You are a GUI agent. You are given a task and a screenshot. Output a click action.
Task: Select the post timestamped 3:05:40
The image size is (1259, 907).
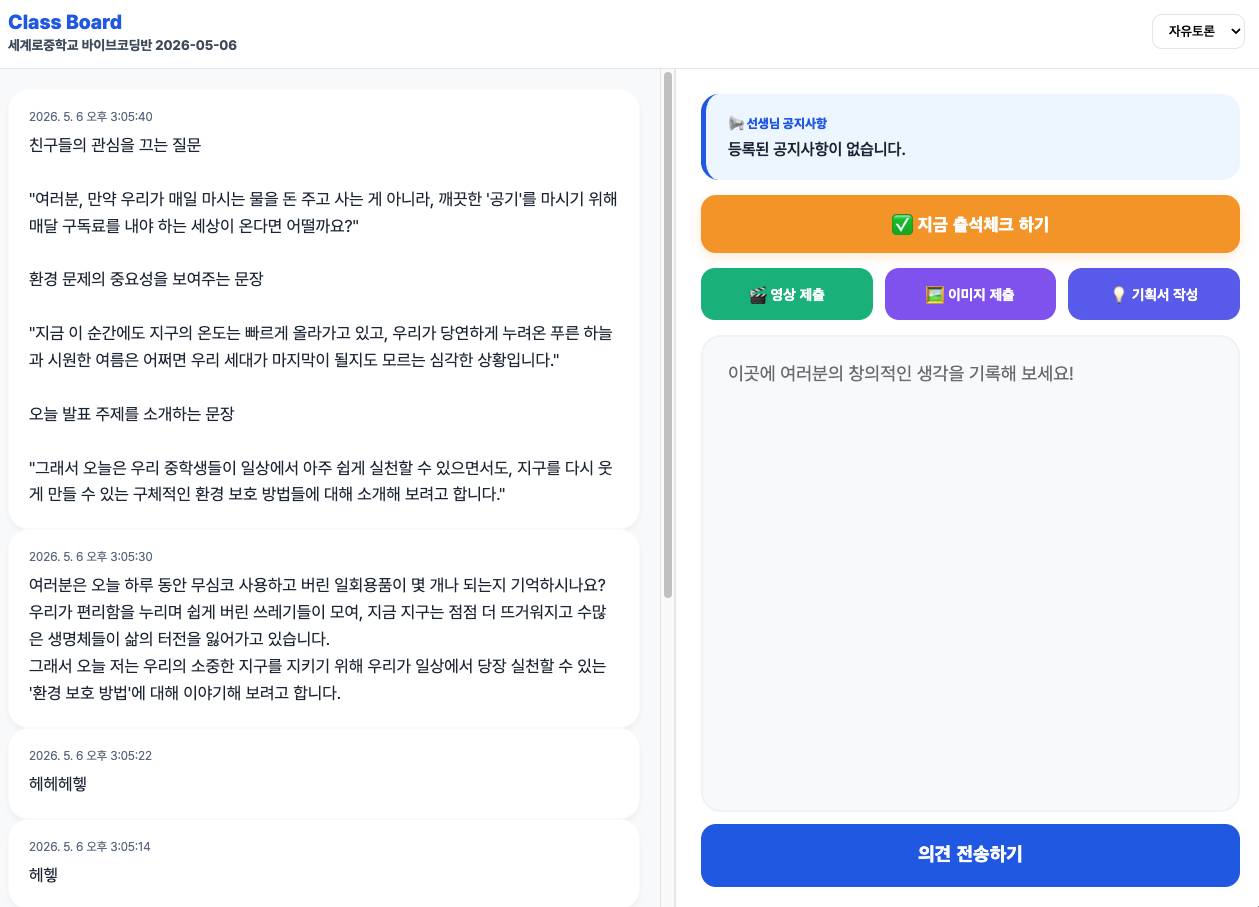tap(324, 309)
